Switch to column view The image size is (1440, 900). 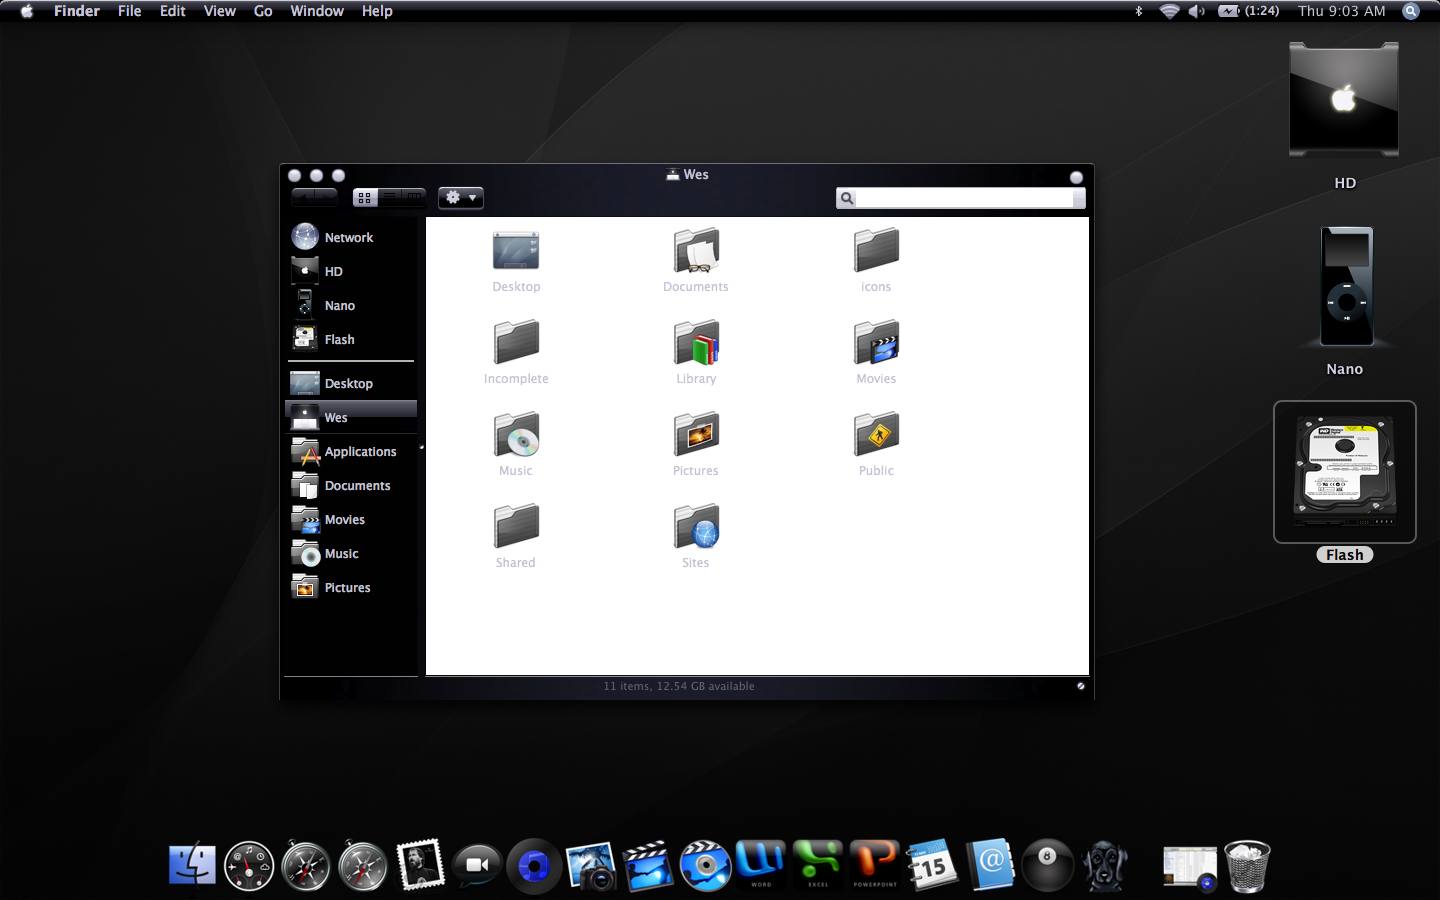pos(413,198)
